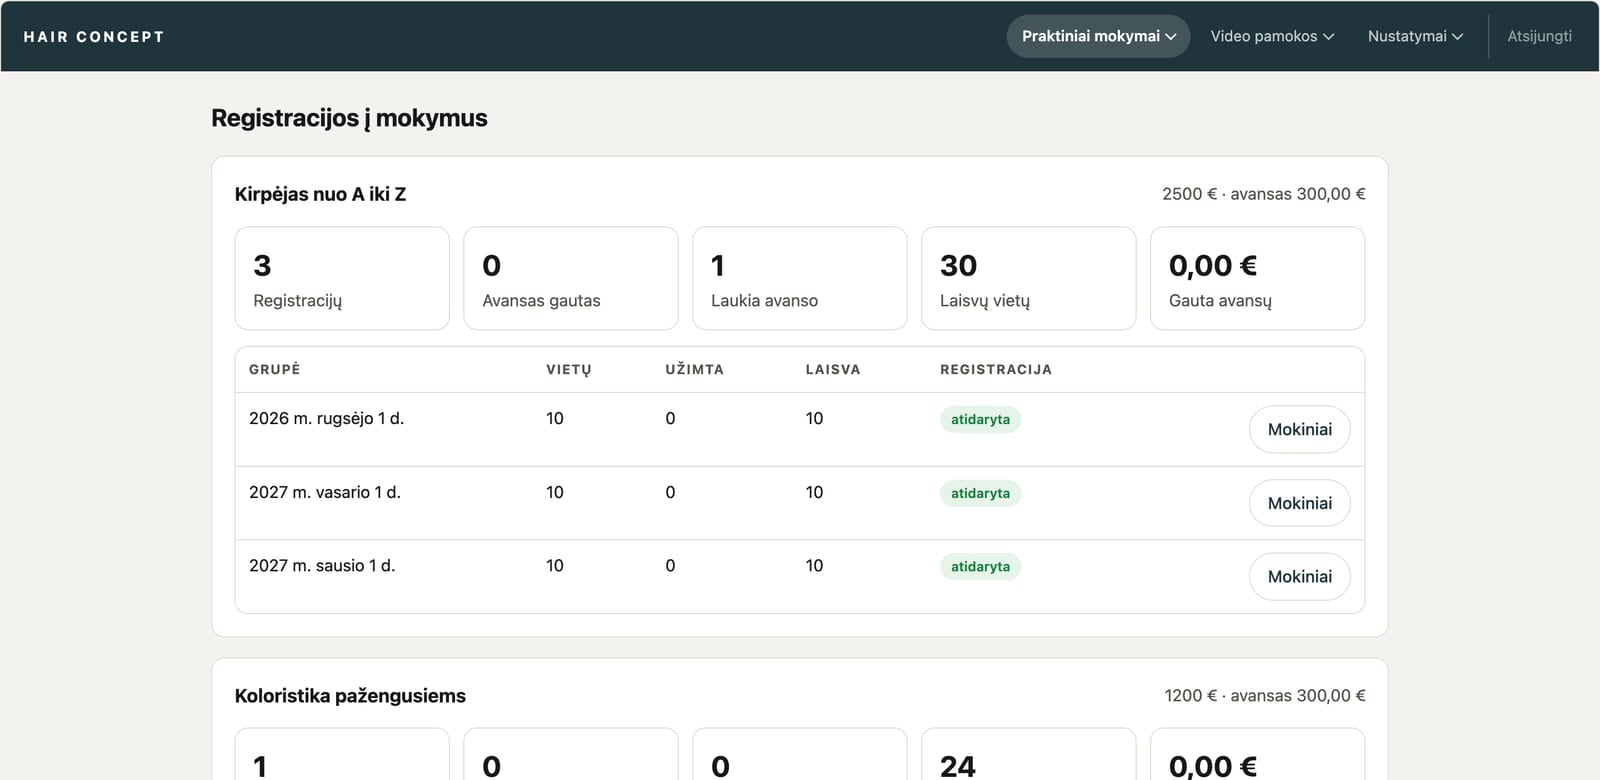Click the 1200 € avansas price text
This screenshot has height=780, width=1600.
[x=1264, y=695]
